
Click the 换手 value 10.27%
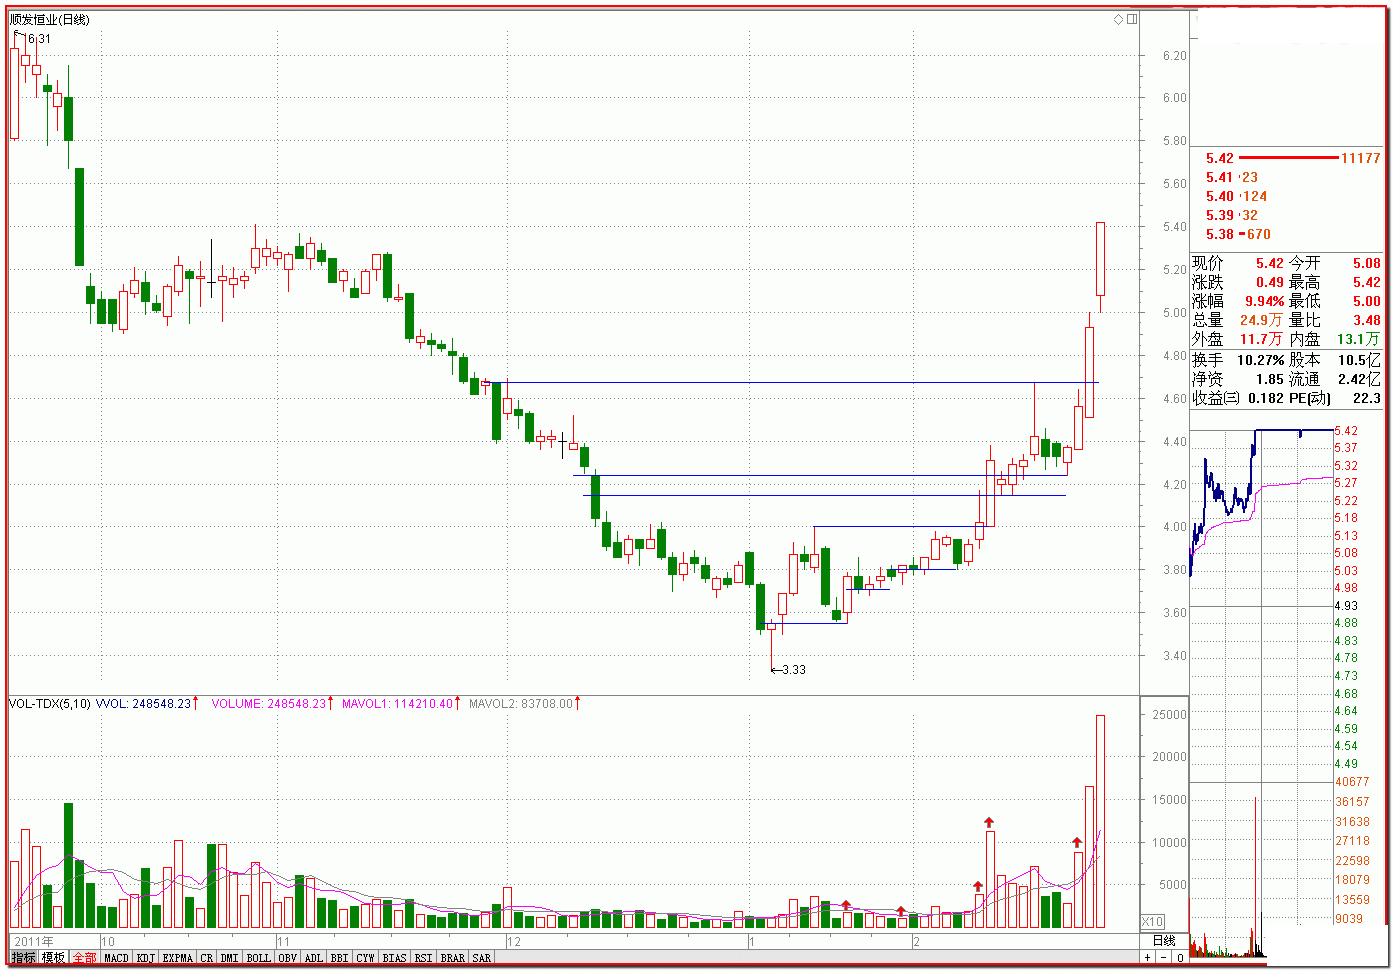click(x=1261, y=360)
